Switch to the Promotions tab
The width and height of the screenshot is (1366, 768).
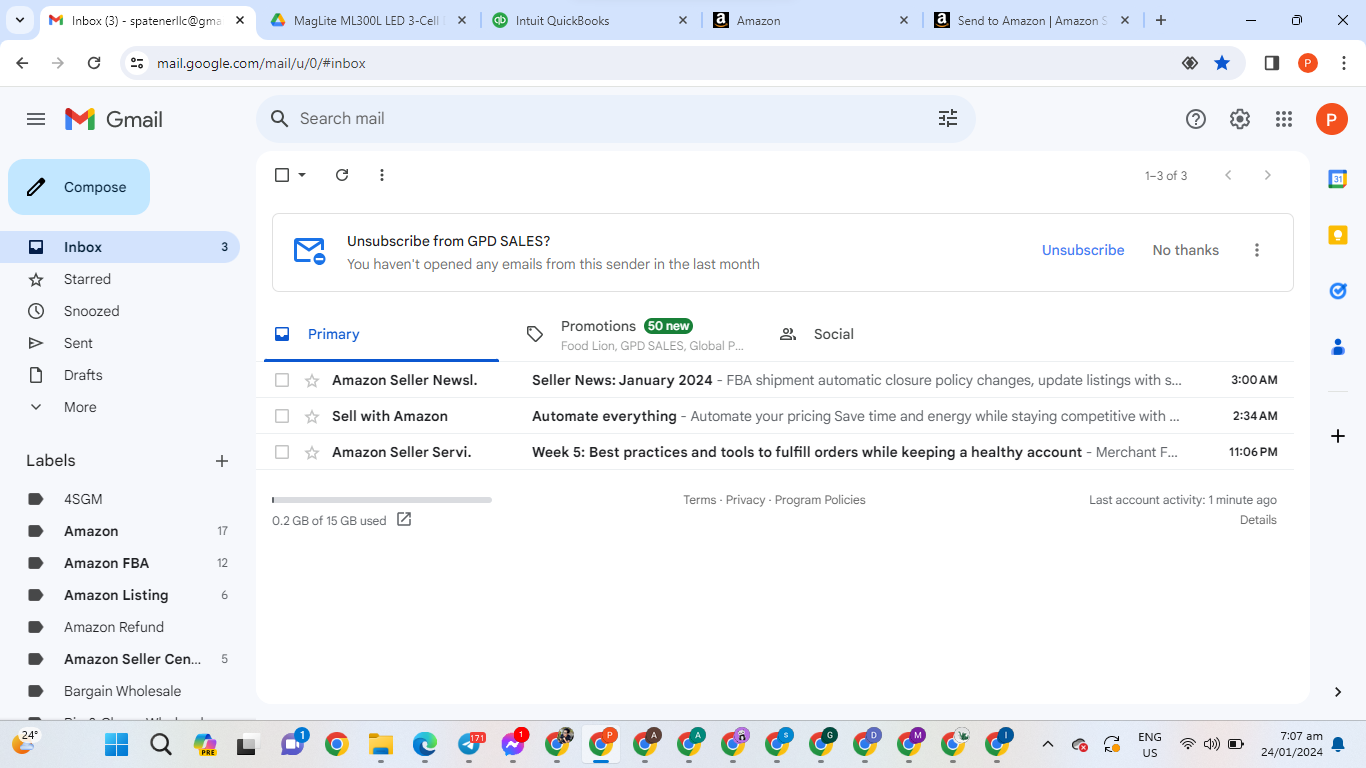click(x=637, y=335)
